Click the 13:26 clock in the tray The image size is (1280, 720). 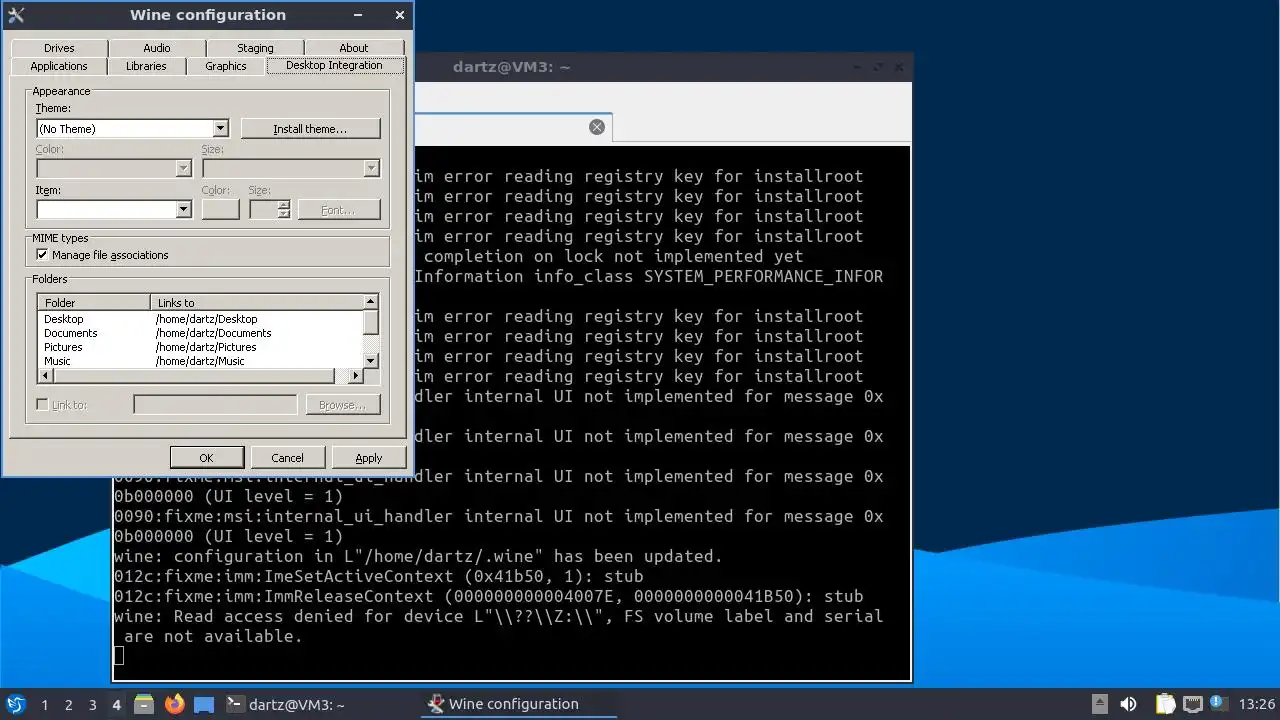tap(1257, 705)
